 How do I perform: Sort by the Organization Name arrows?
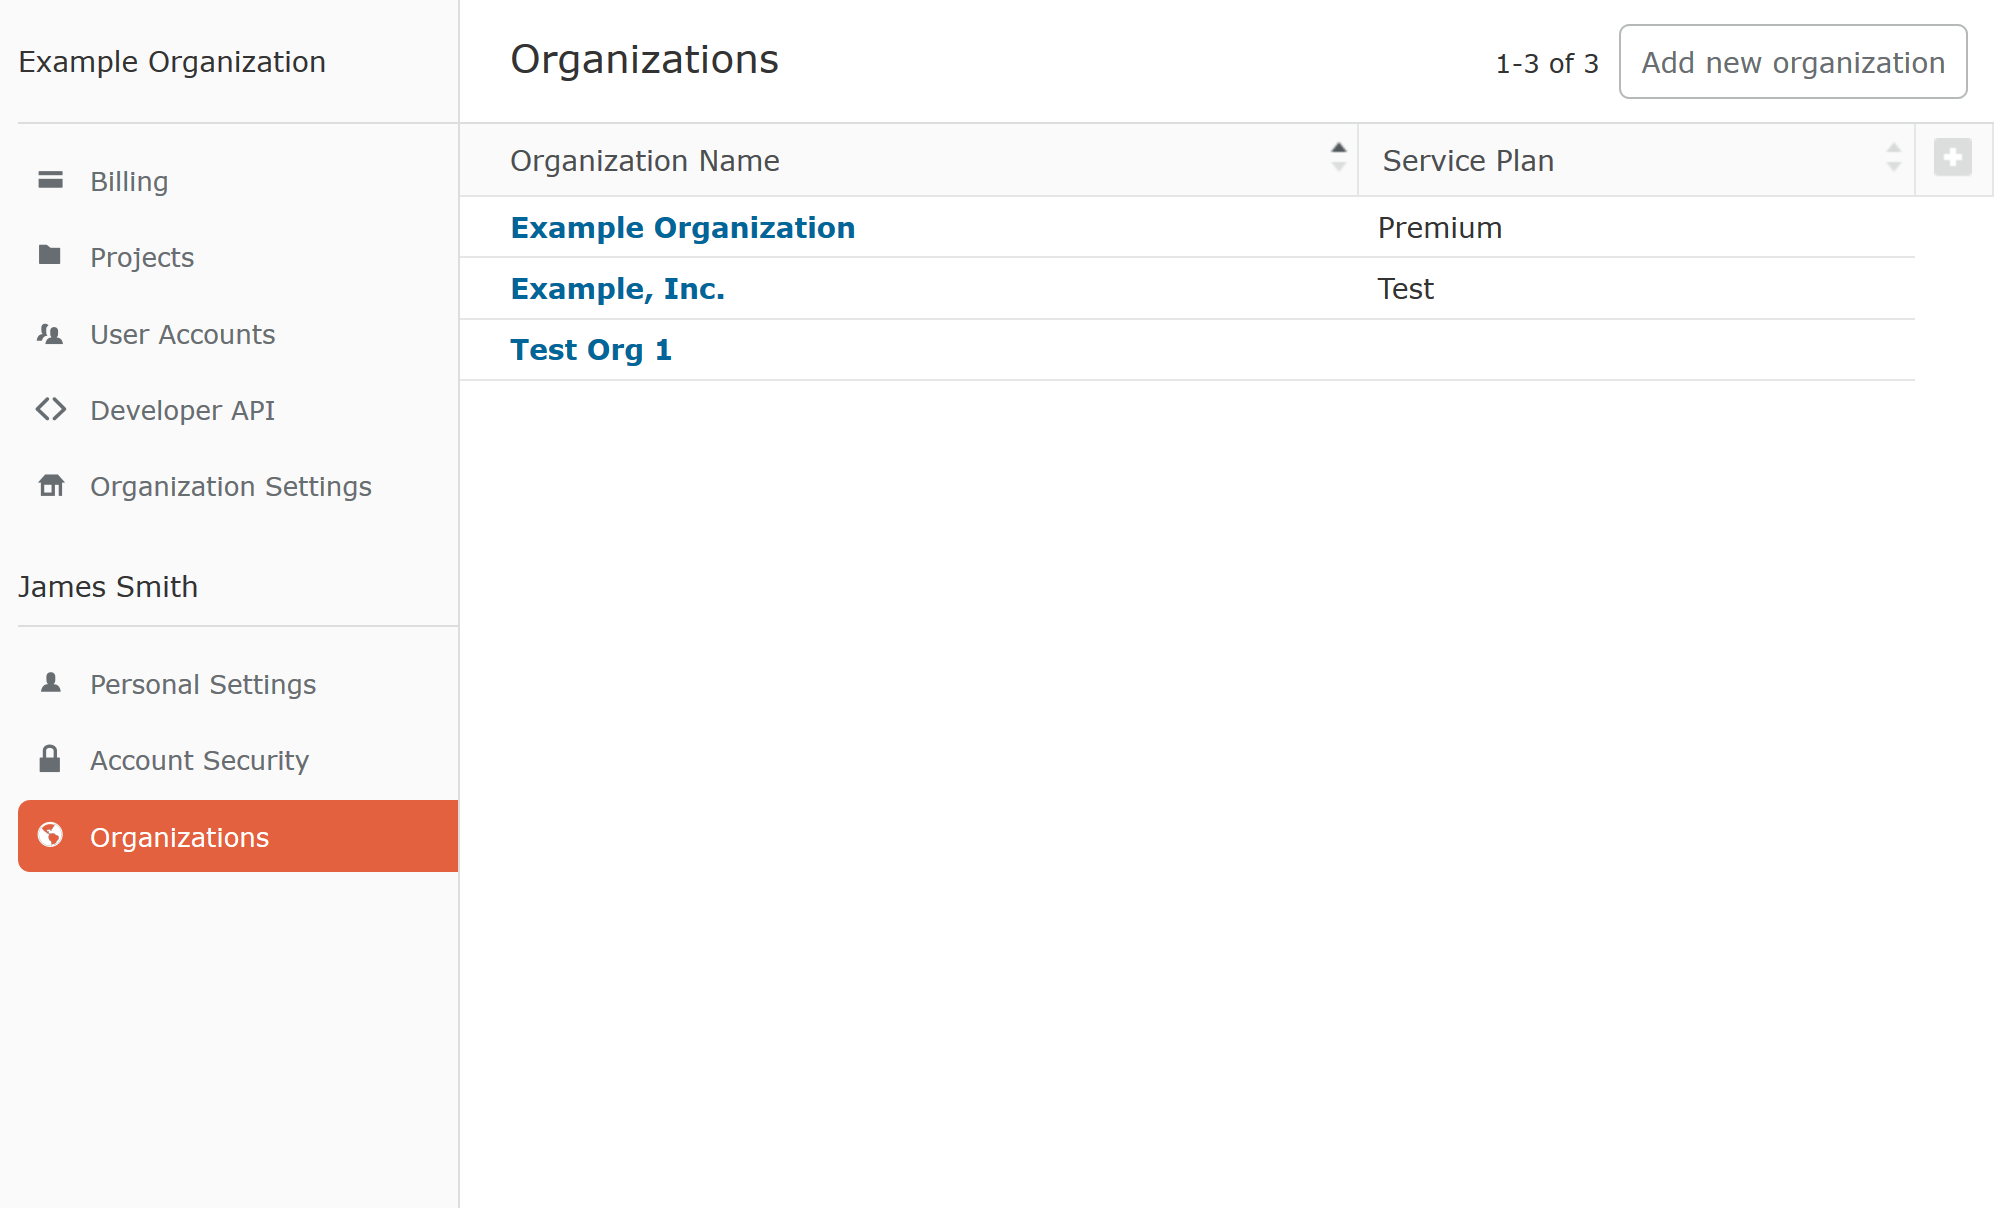[1338, 157]
